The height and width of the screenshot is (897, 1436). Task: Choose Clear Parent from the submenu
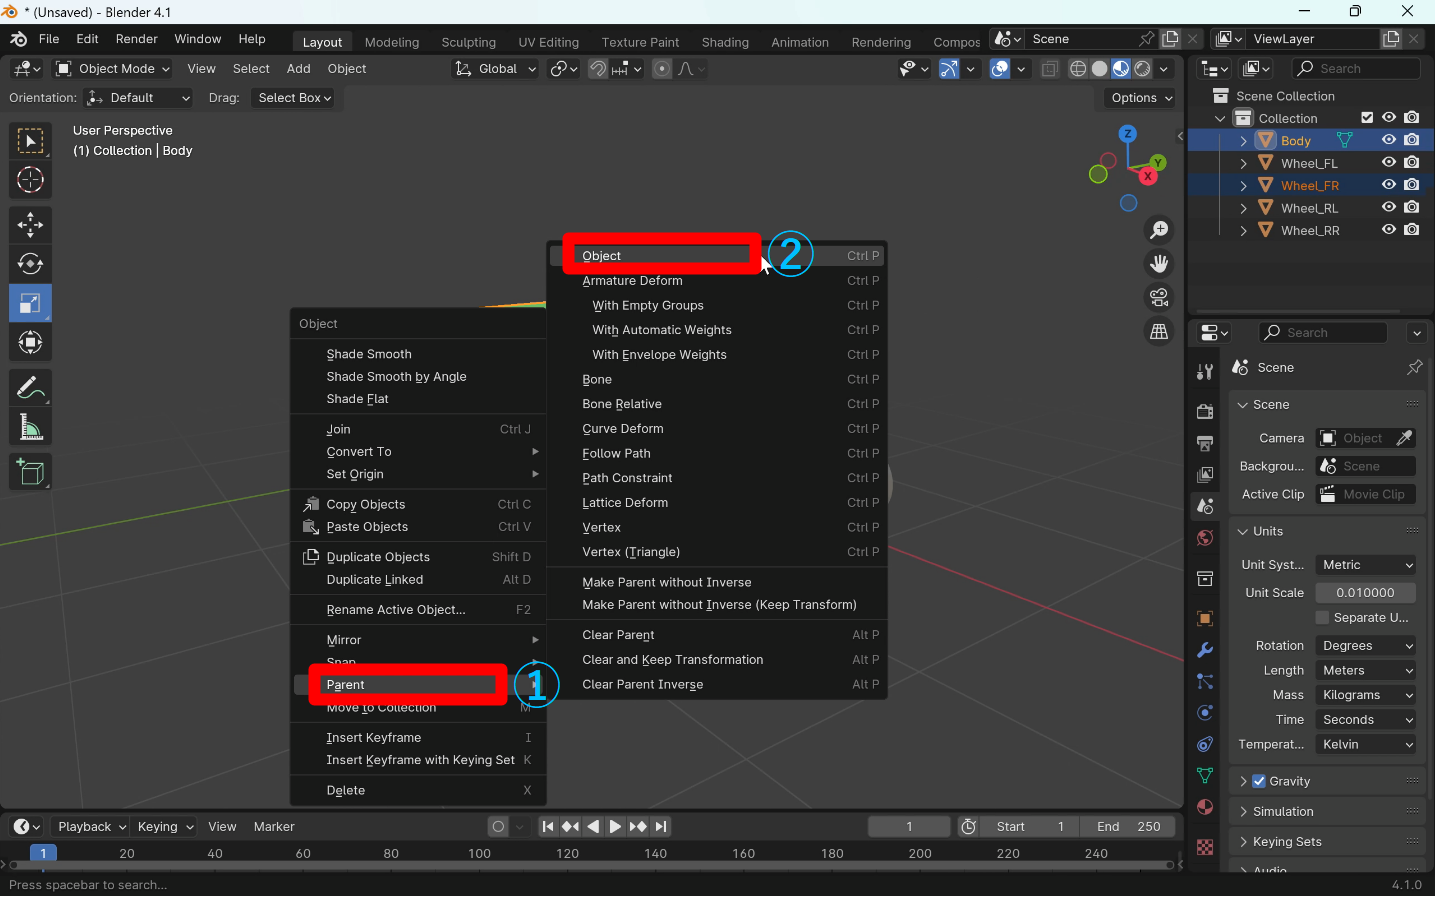[x=618, y=635]
